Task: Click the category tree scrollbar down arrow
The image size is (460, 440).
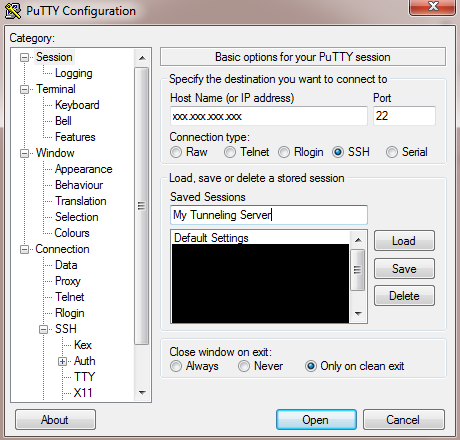Action: (x=142, y=392)
